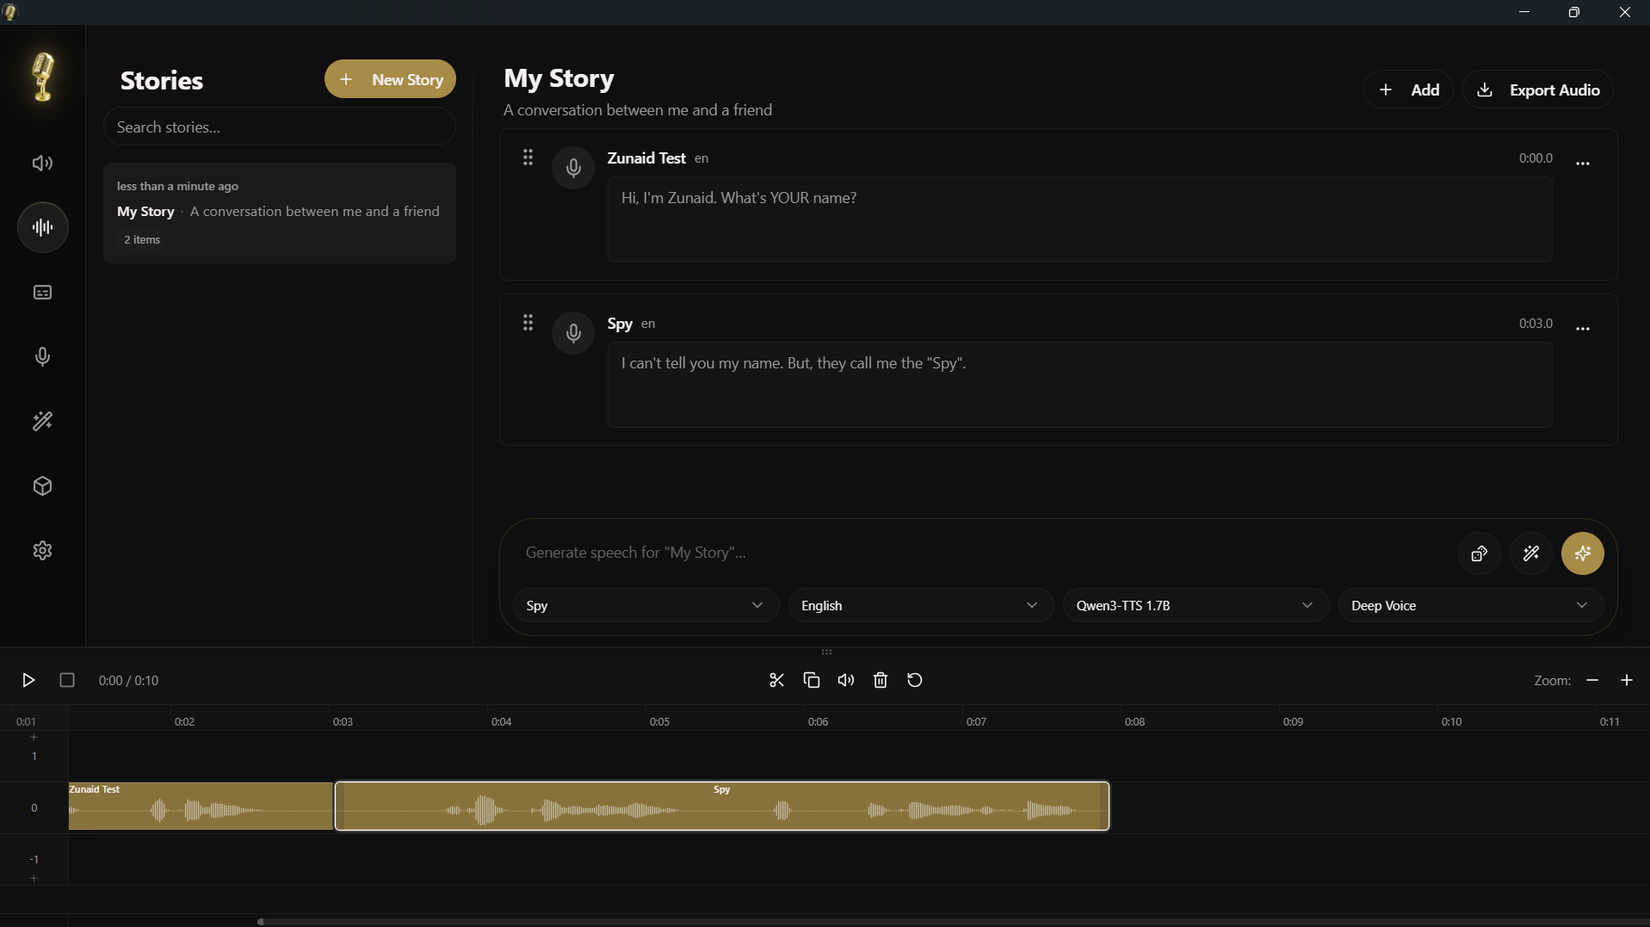Open the more options menu for Spy
The width and height of the screenshot is (1650, 927).
pyautogui.click(x=1582, y=328)
